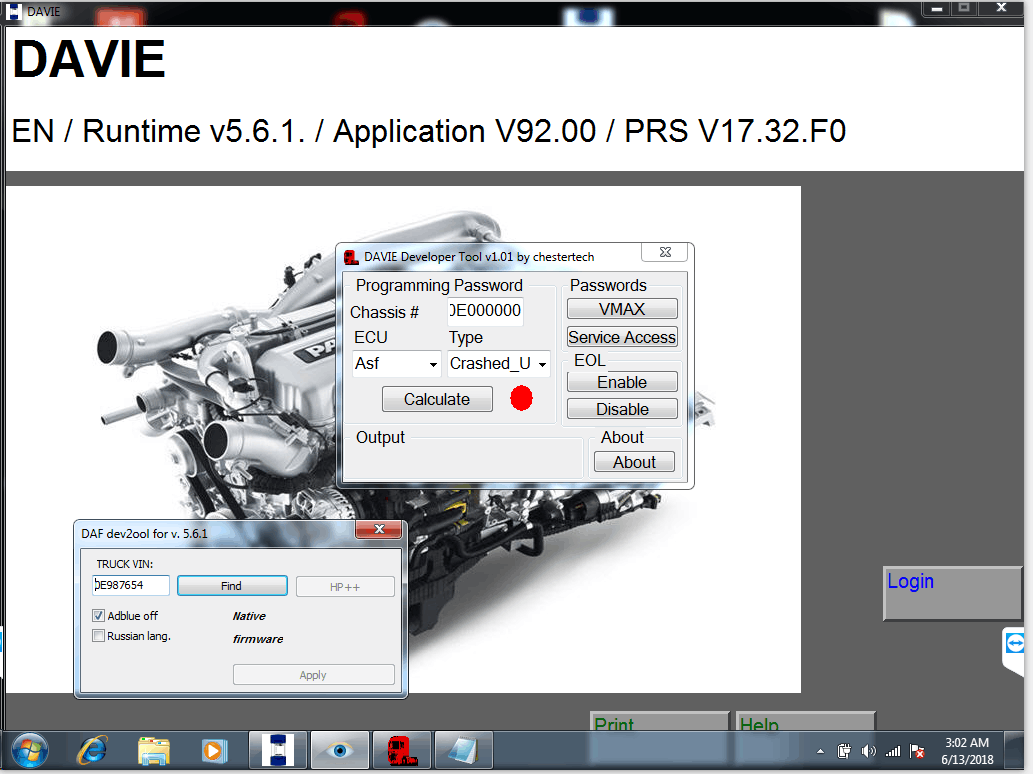Click the volume speaker tray icon
This screenshot has width=1033, height=774.
pyautogui.click(x=868, y=751)
